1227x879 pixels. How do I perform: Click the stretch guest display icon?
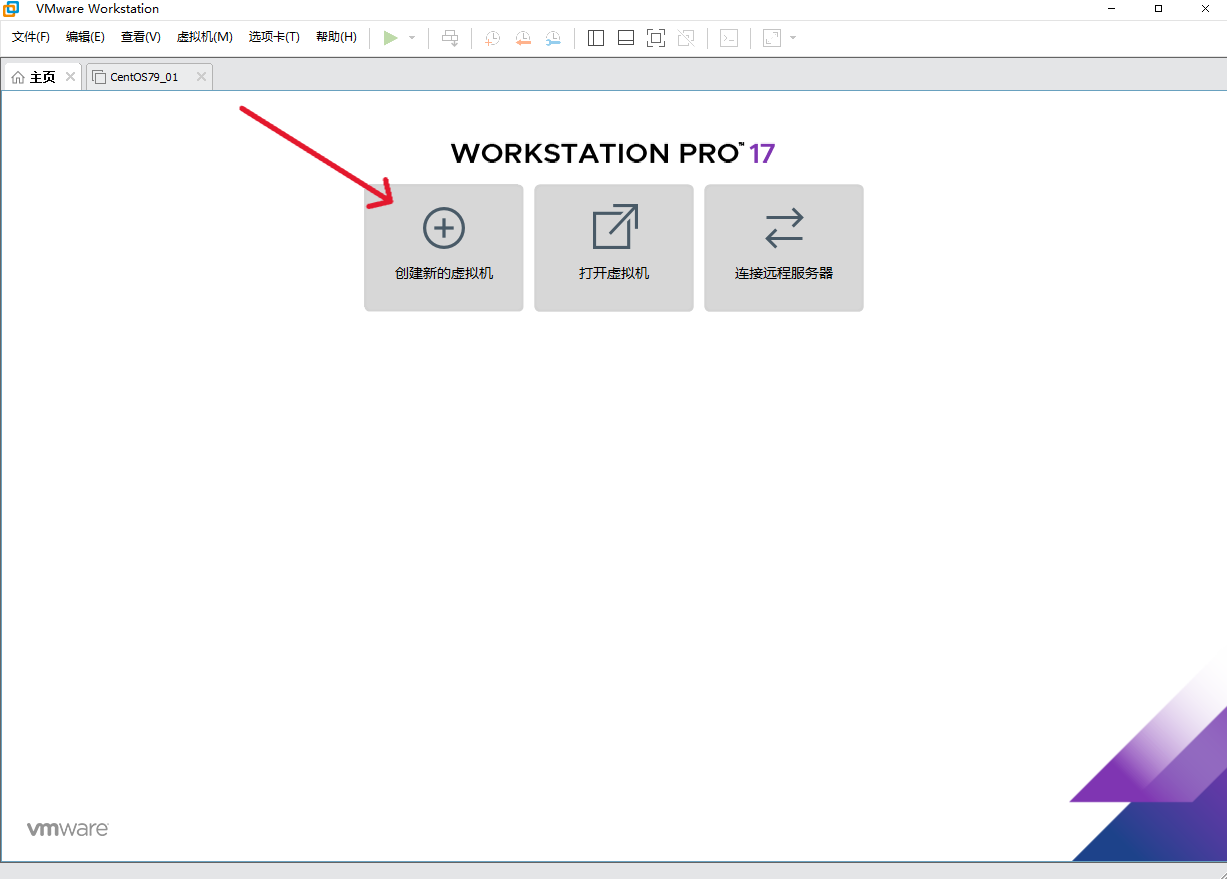(x=771, y=38)
